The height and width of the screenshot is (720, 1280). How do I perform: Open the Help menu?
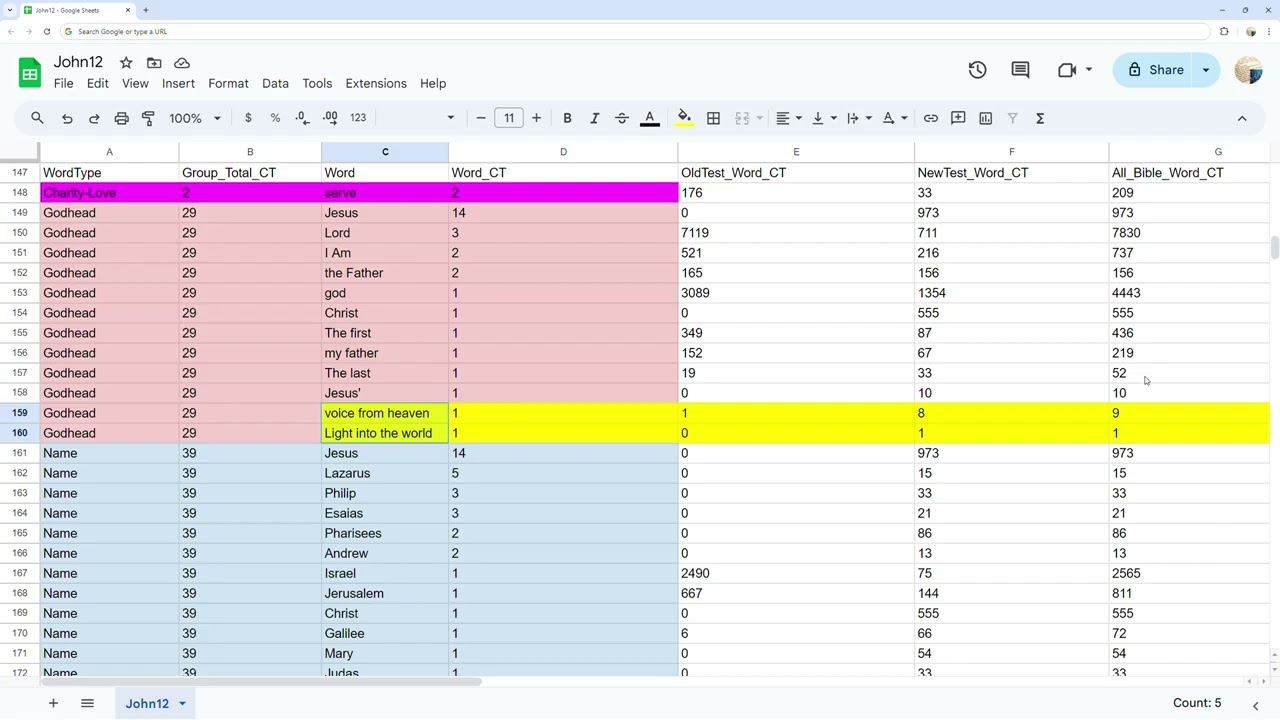(x=433, y=83)
